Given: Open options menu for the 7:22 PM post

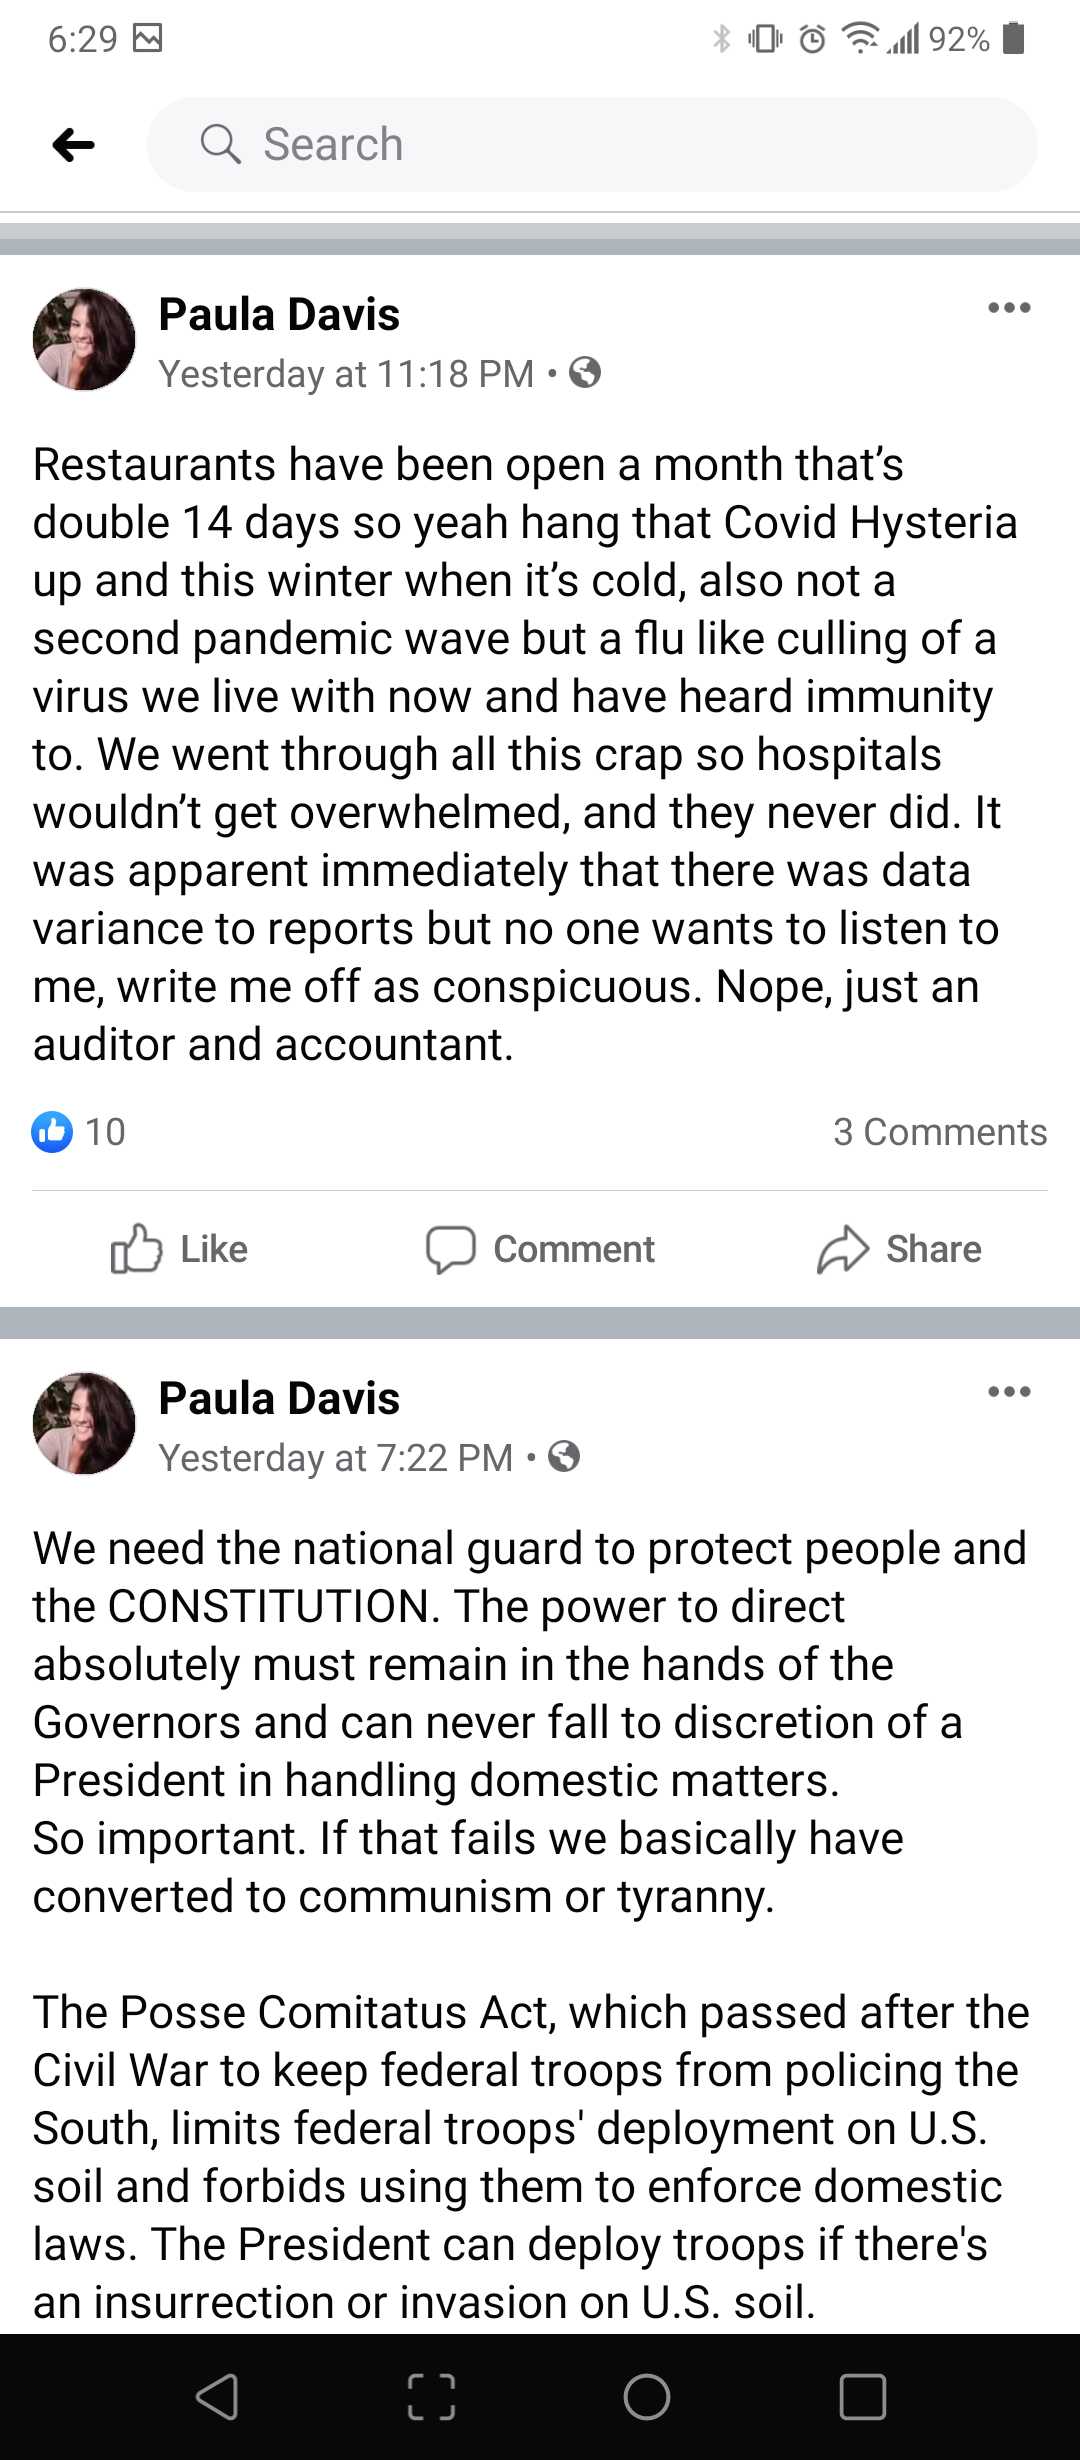Looking at the screenshot, I should pos(1008,1392).
